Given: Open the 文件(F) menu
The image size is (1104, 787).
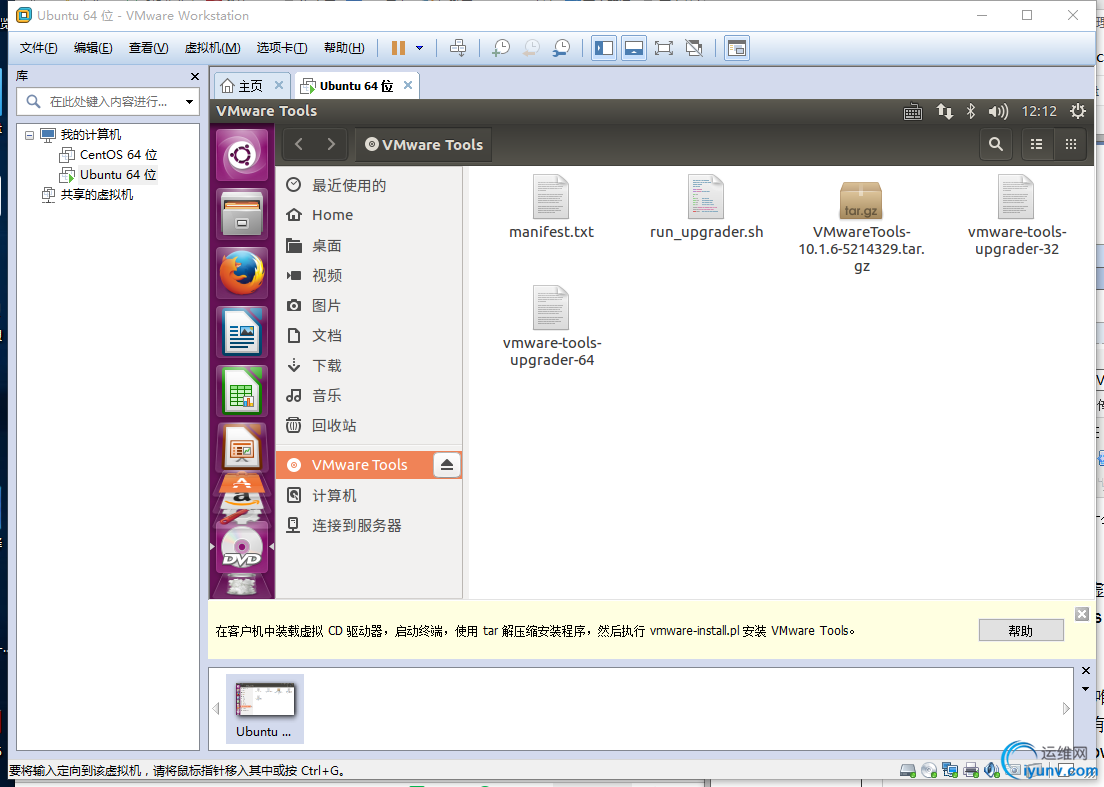Looking at the screenshot, I should pos(38,48).
